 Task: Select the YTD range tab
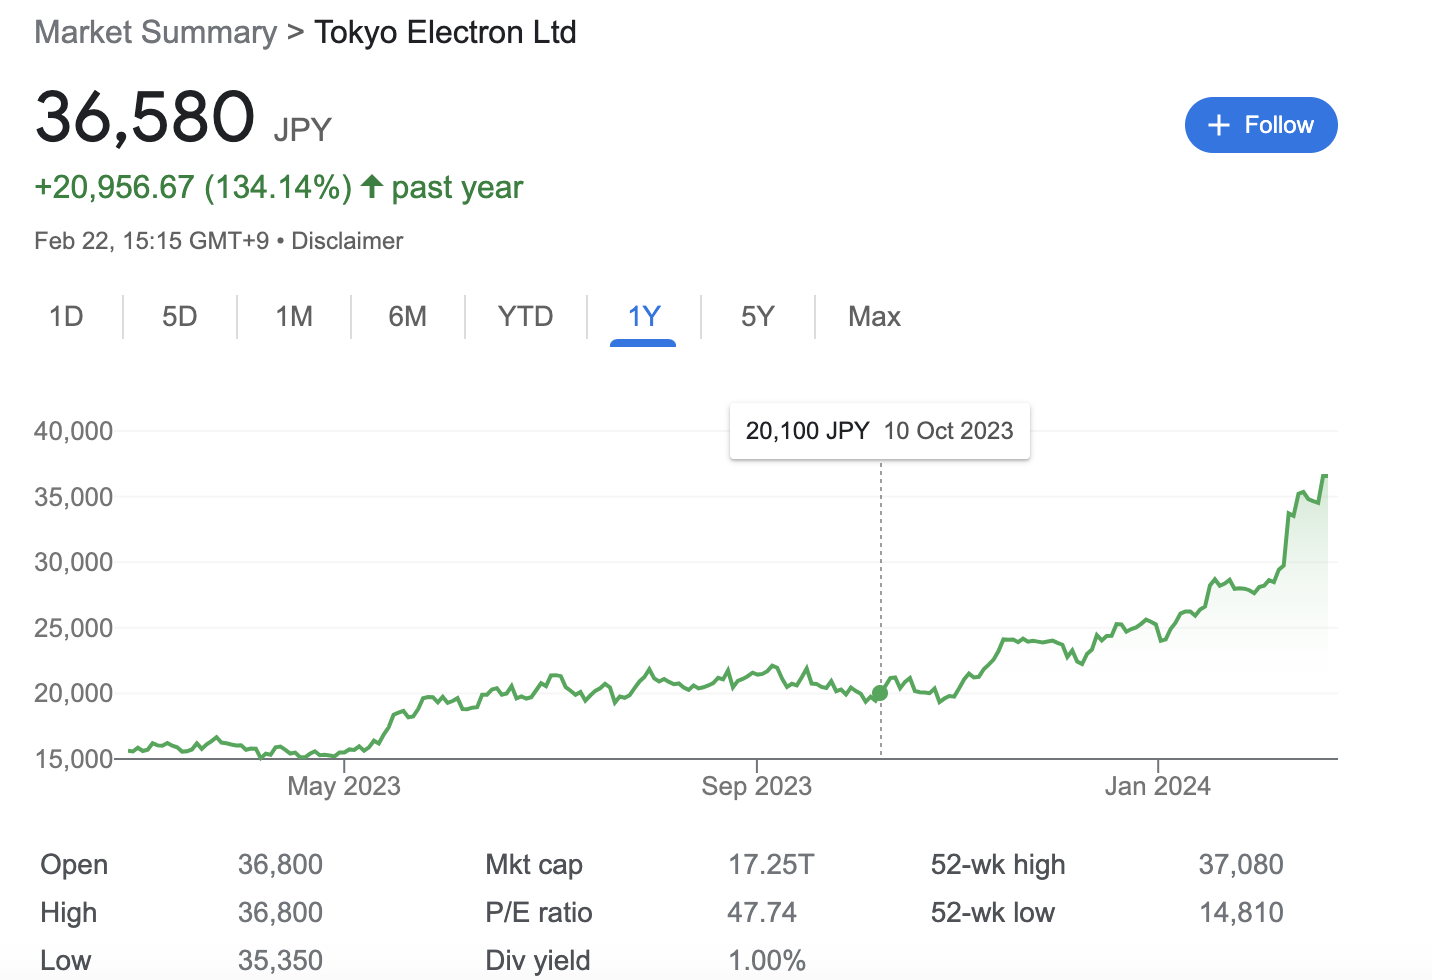(525, 317)
